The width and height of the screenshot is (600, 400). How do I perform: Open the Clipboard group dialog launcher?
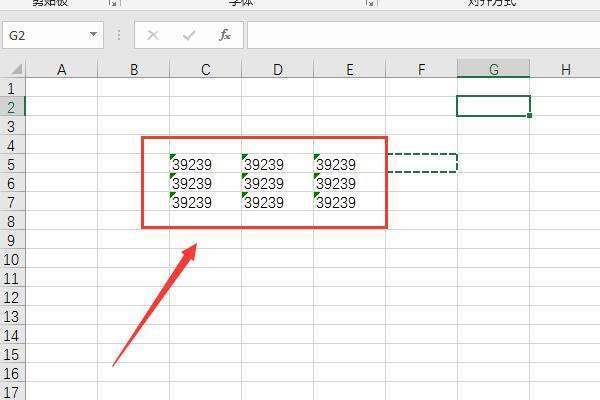(x=112, y=4)
